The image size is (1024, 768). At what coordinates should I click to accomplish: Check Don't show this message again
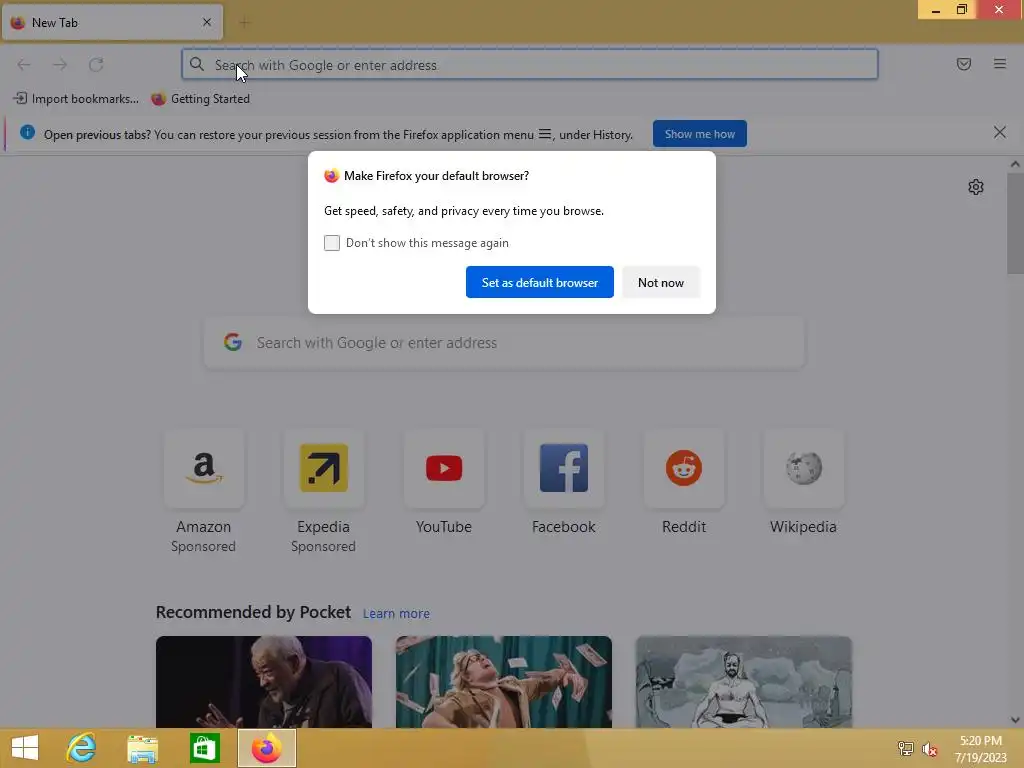[x=332, y=243]
